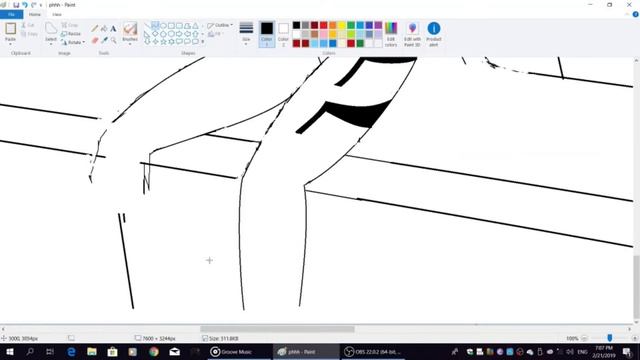Pick the yellow color swatch
The image size is (640, 360).
click(x=342, y=25)
